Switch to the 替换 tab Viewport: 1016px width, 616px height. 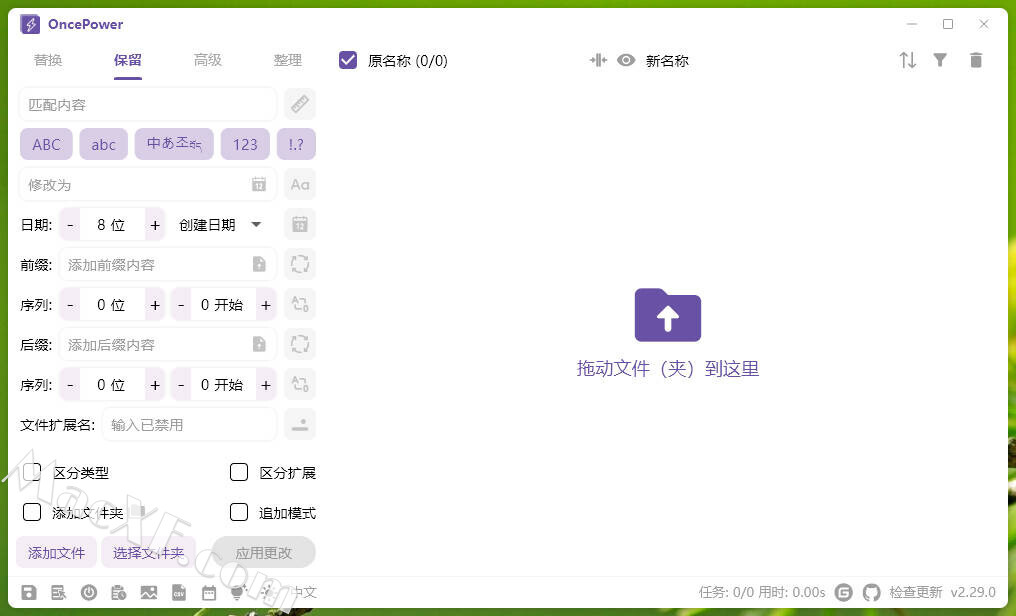click(x=48, y=60)
